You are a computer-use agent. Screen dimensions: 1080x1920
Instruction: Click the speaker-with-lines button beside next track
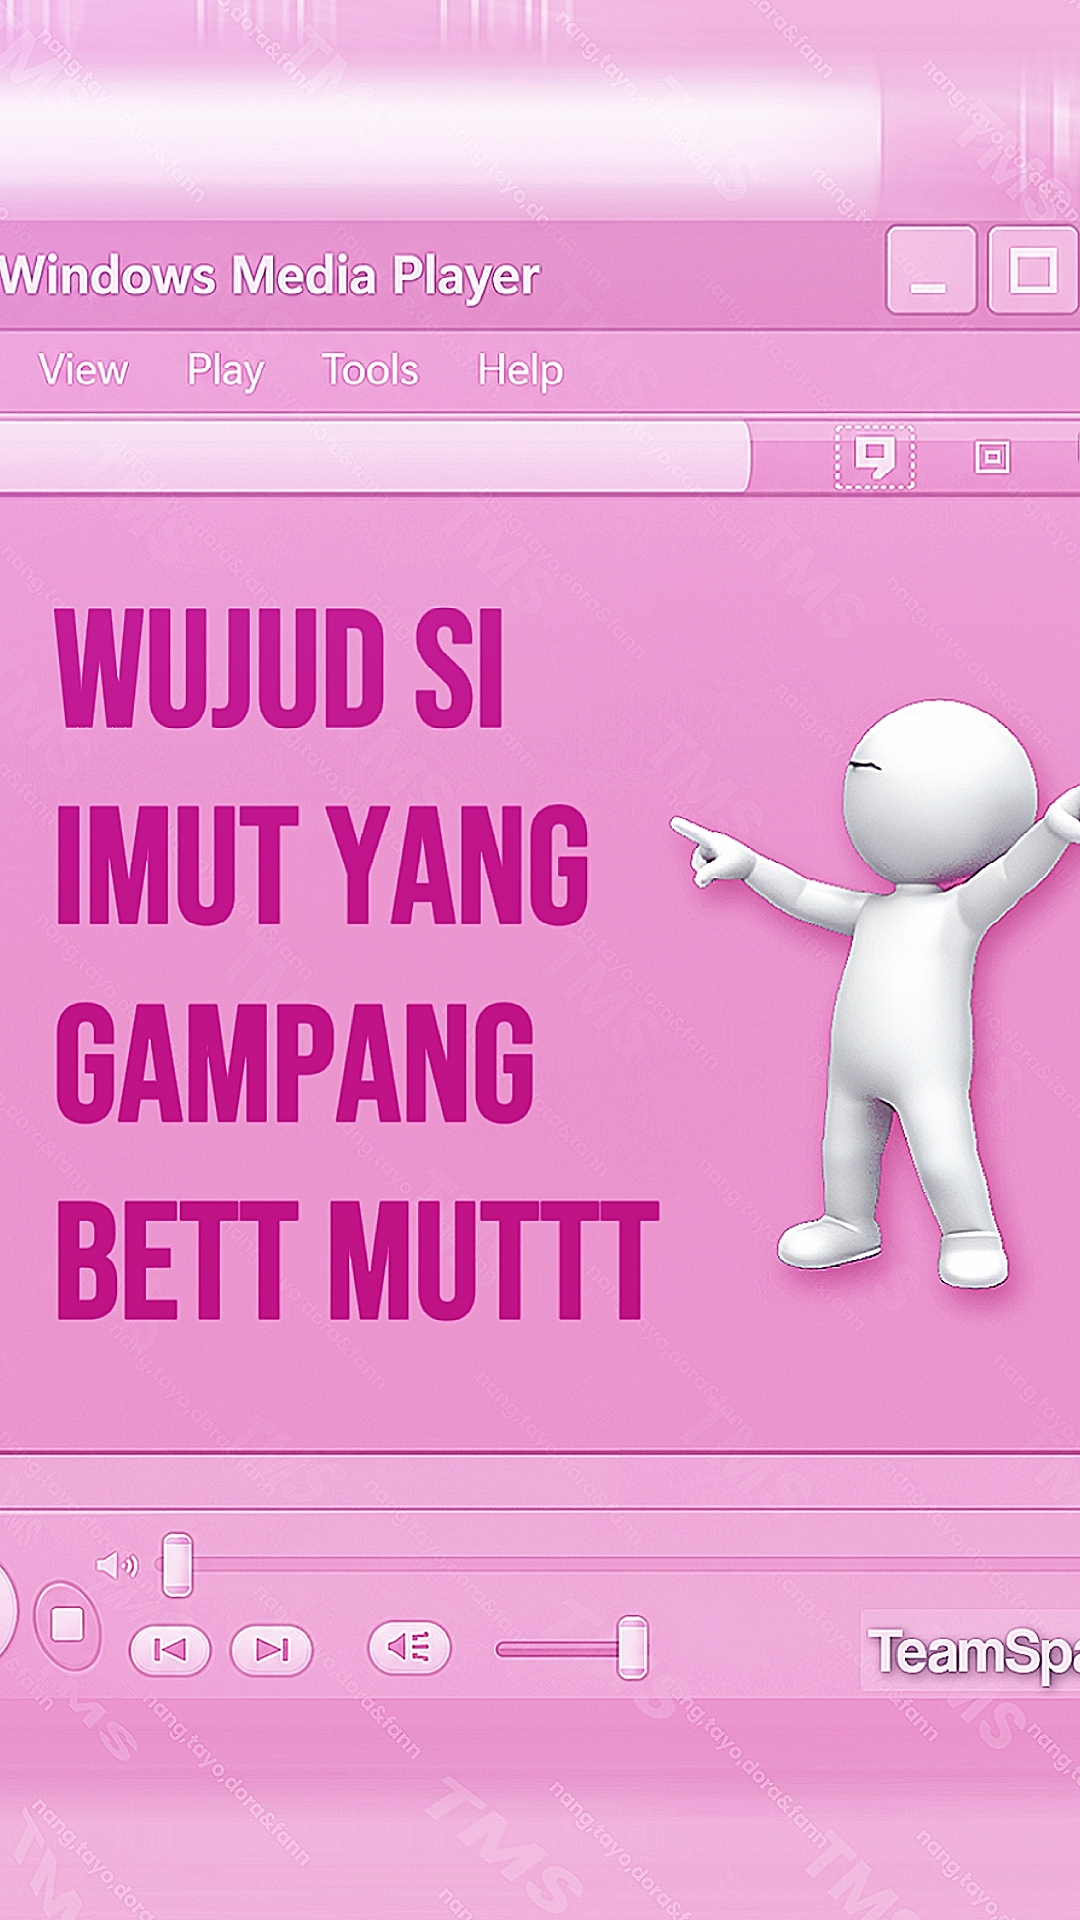409,1647
